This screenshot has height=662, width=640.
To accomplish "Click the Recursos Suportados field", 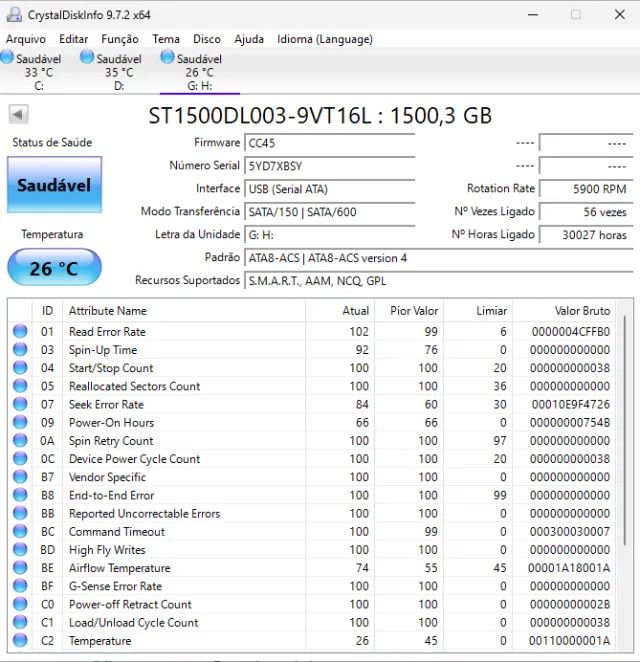I will pyautogui.click(x=439, y=281).
